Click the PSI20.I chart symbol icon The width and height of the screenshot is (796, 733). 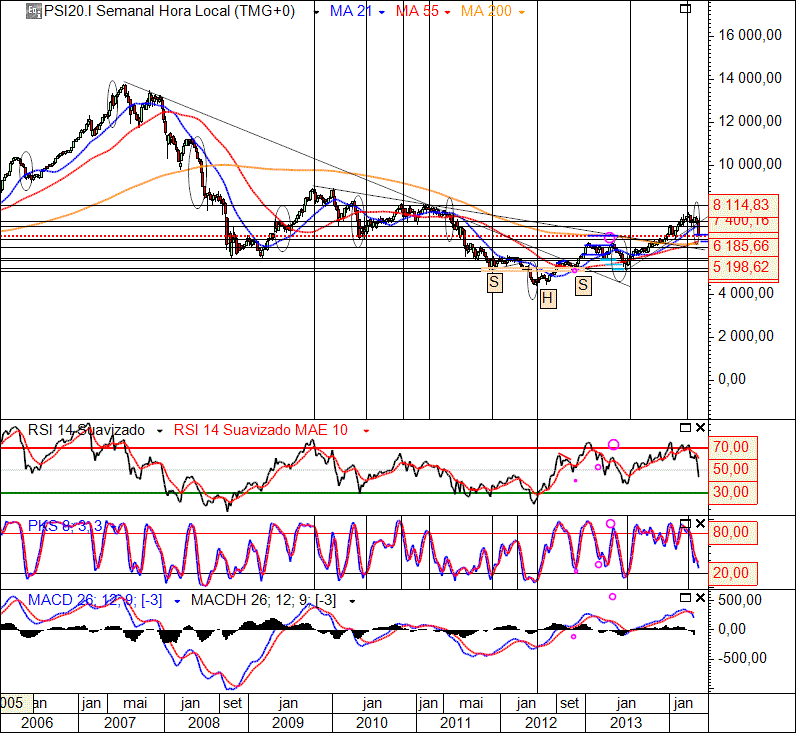point(33,11)
